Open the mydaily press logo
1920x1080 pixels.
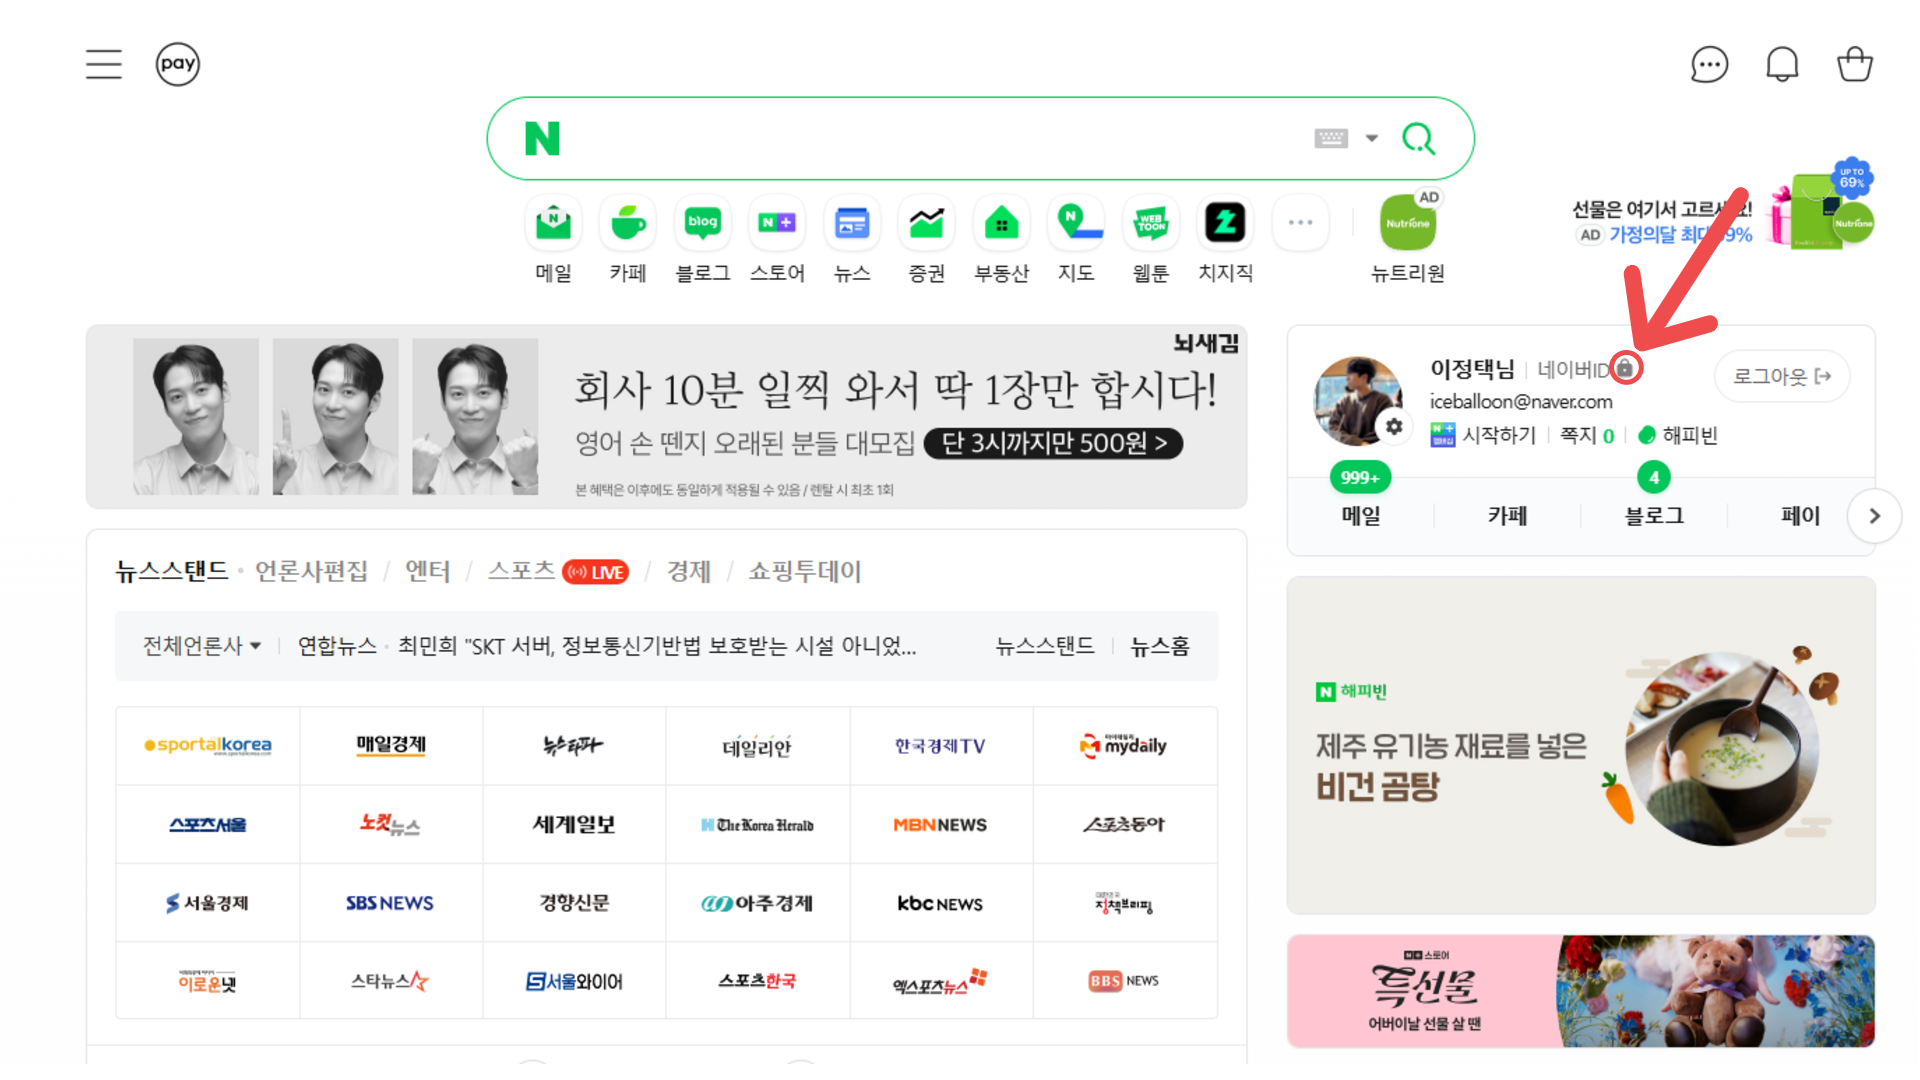(x=1124, y=745)
